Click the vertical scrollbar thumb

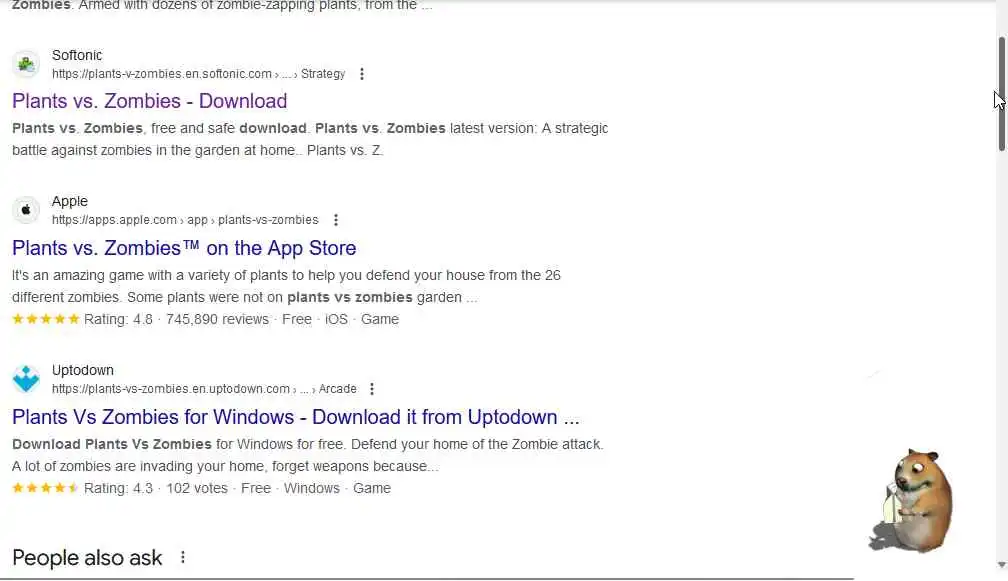(1002, 94)
